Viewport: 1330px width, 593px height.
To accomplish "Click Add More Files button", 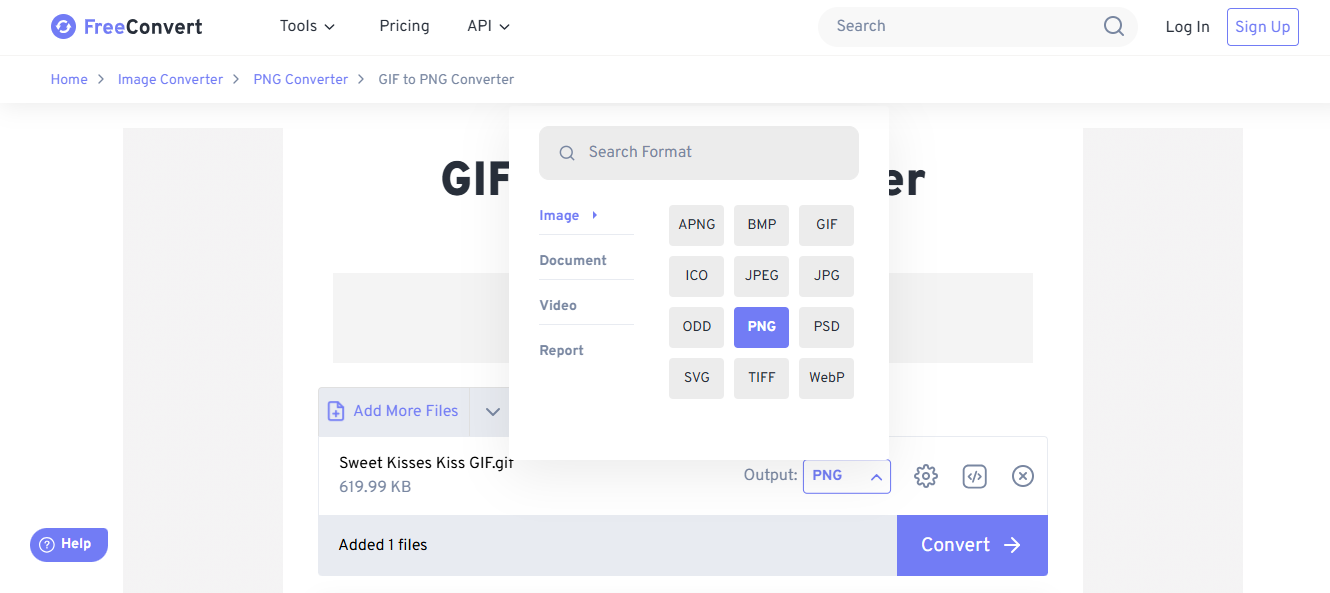I will (393, 411).
